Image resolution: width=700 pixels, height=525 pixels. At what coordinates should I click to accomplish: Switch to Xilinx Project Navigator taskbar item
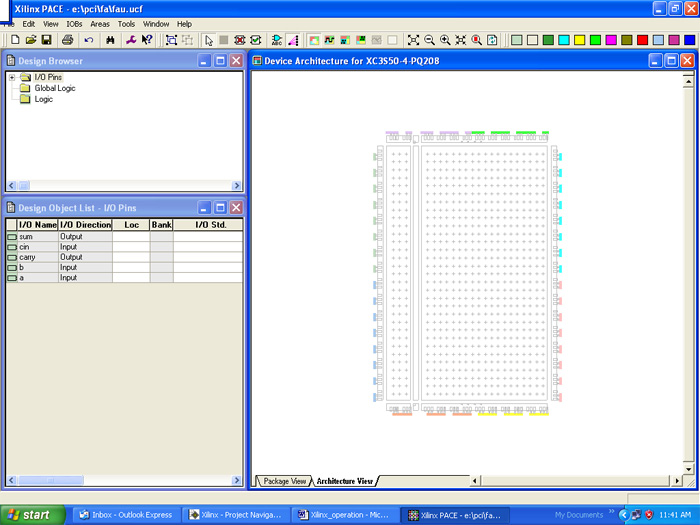click(236, 515)
